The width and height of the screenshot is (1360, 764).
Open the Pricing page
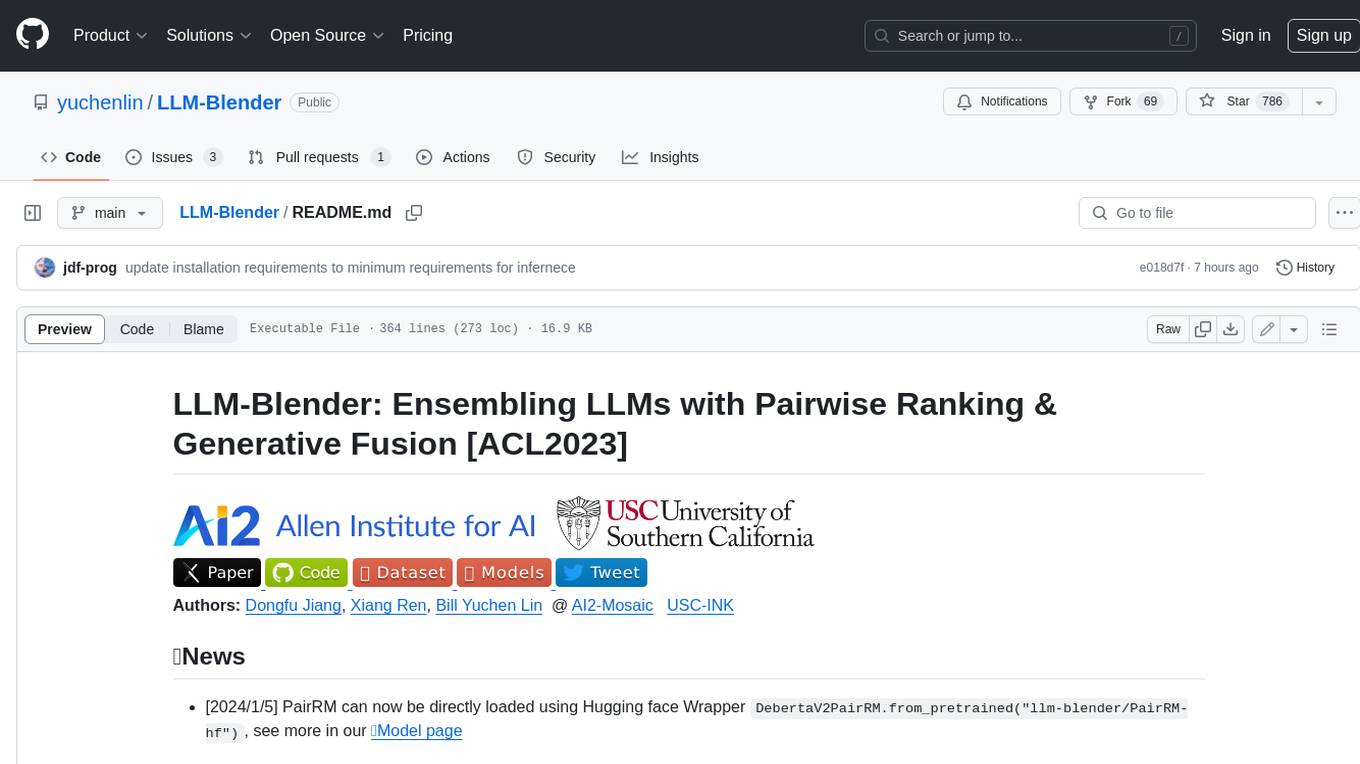point(427,35)
